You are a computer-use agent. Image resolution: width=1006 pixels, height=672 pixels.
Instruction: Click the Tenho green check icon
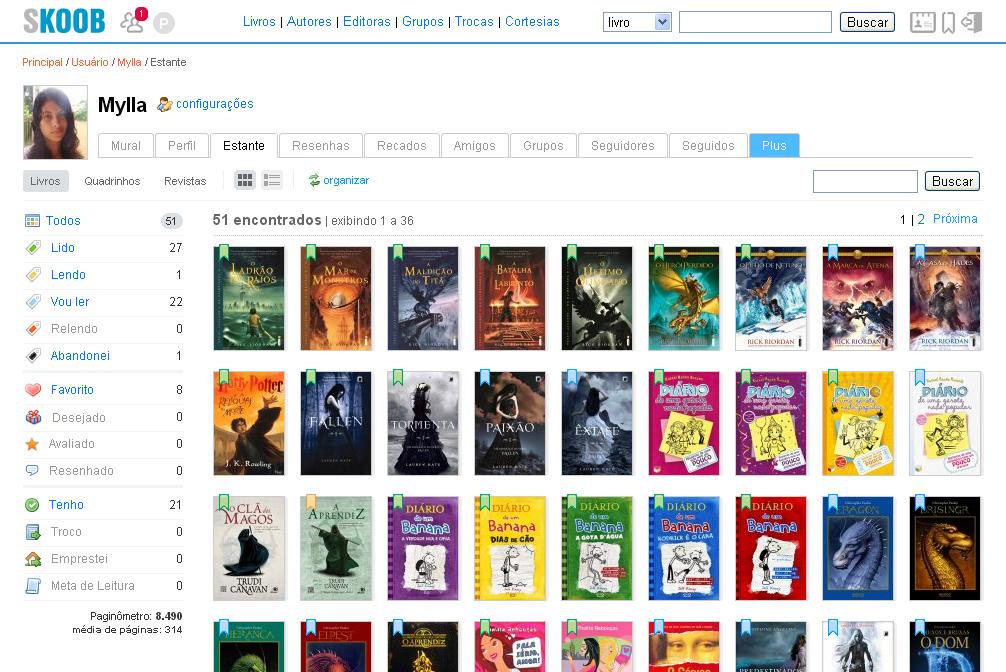(32, 505)
